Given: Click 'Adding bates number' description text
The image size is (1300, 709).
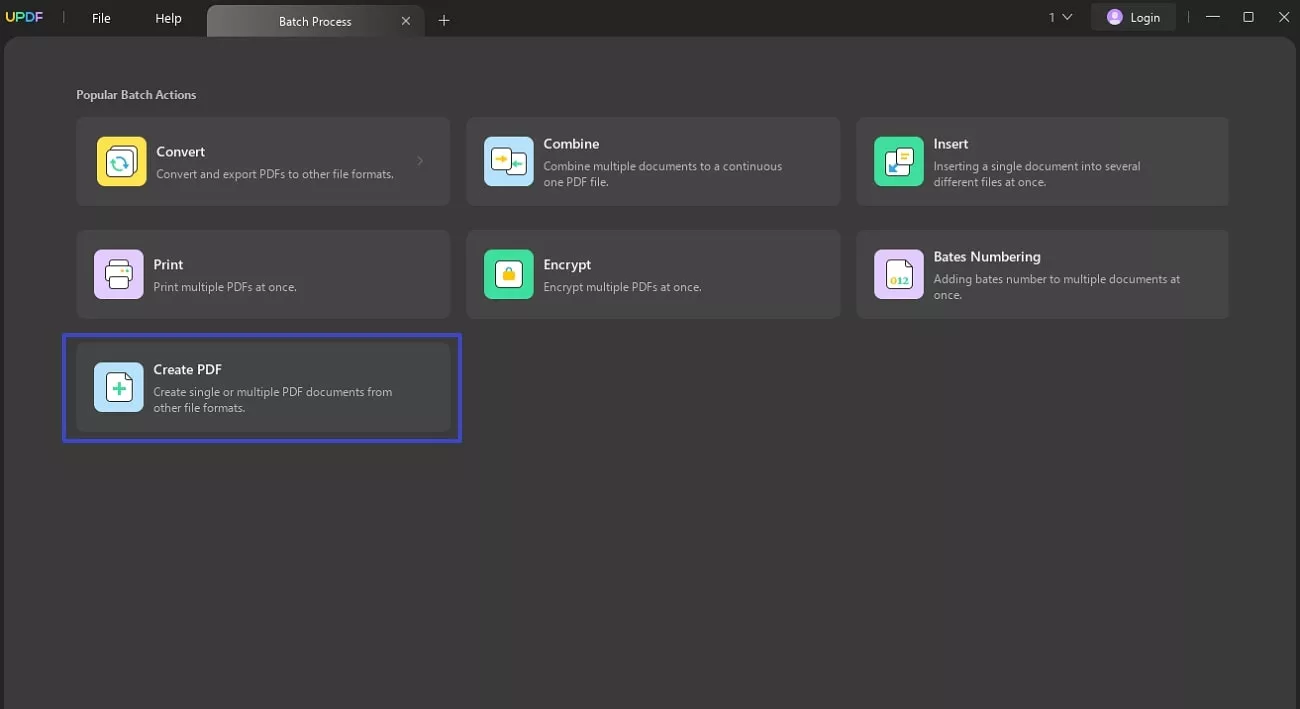Looking at the screenshot, I should [1056, 287].
